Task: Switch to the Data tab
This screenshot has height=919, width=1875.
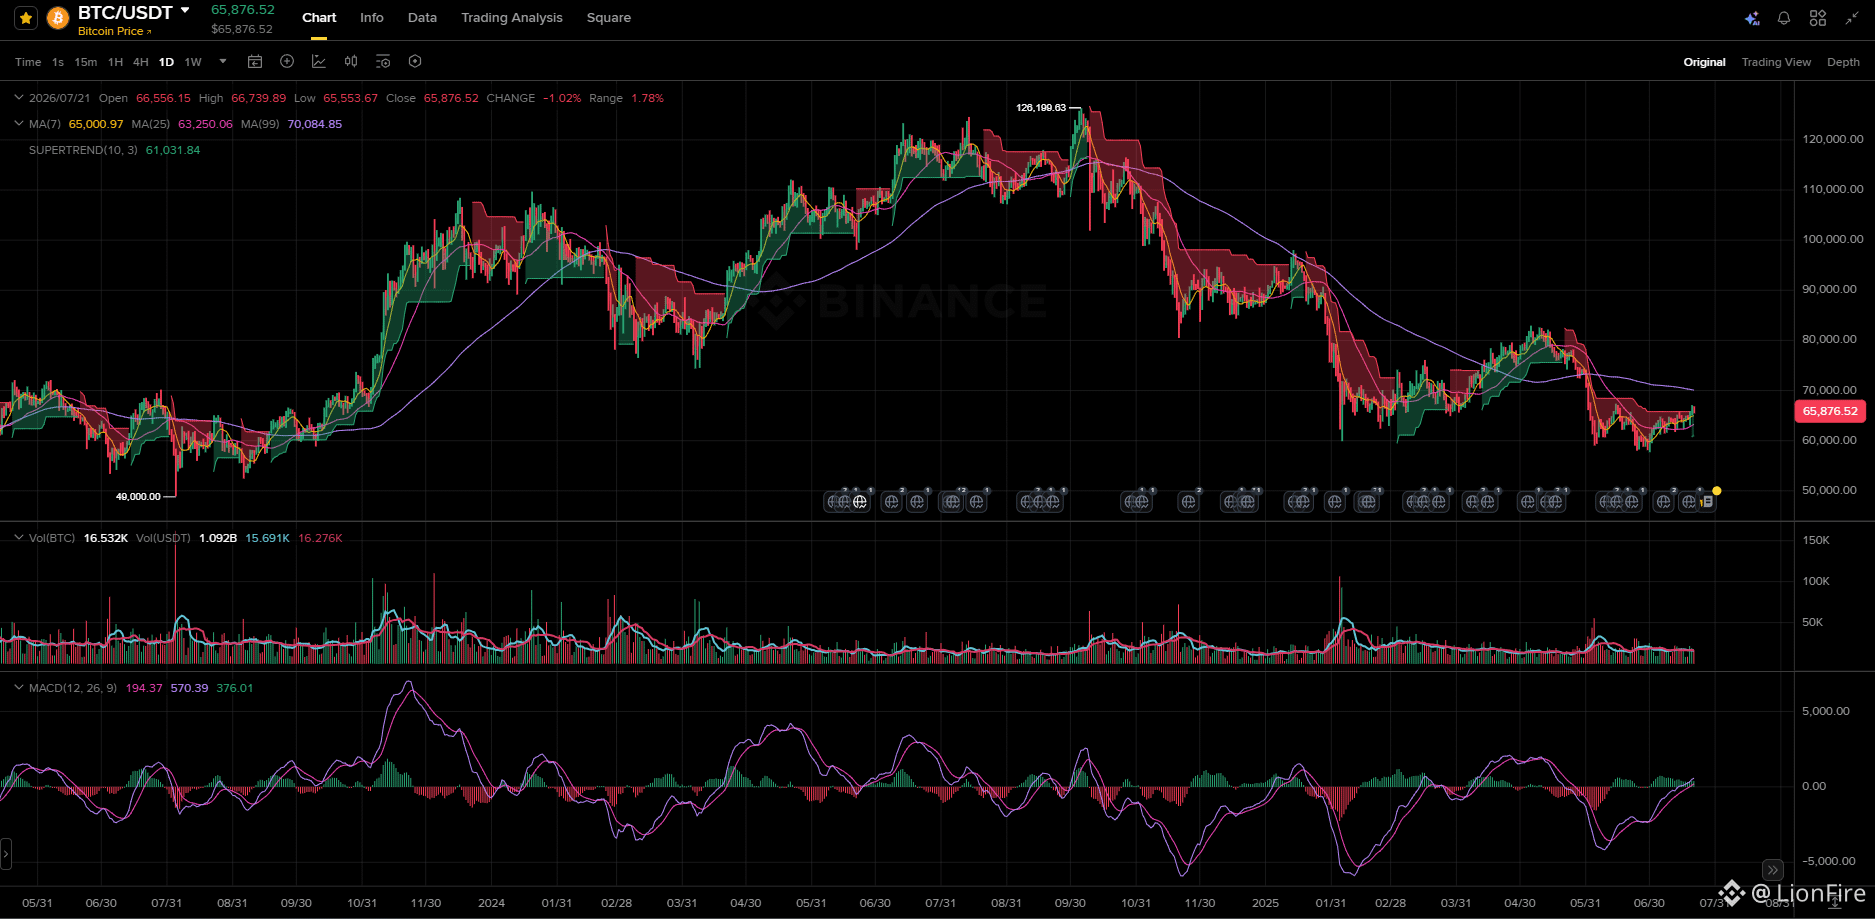Action: (422, 18)
